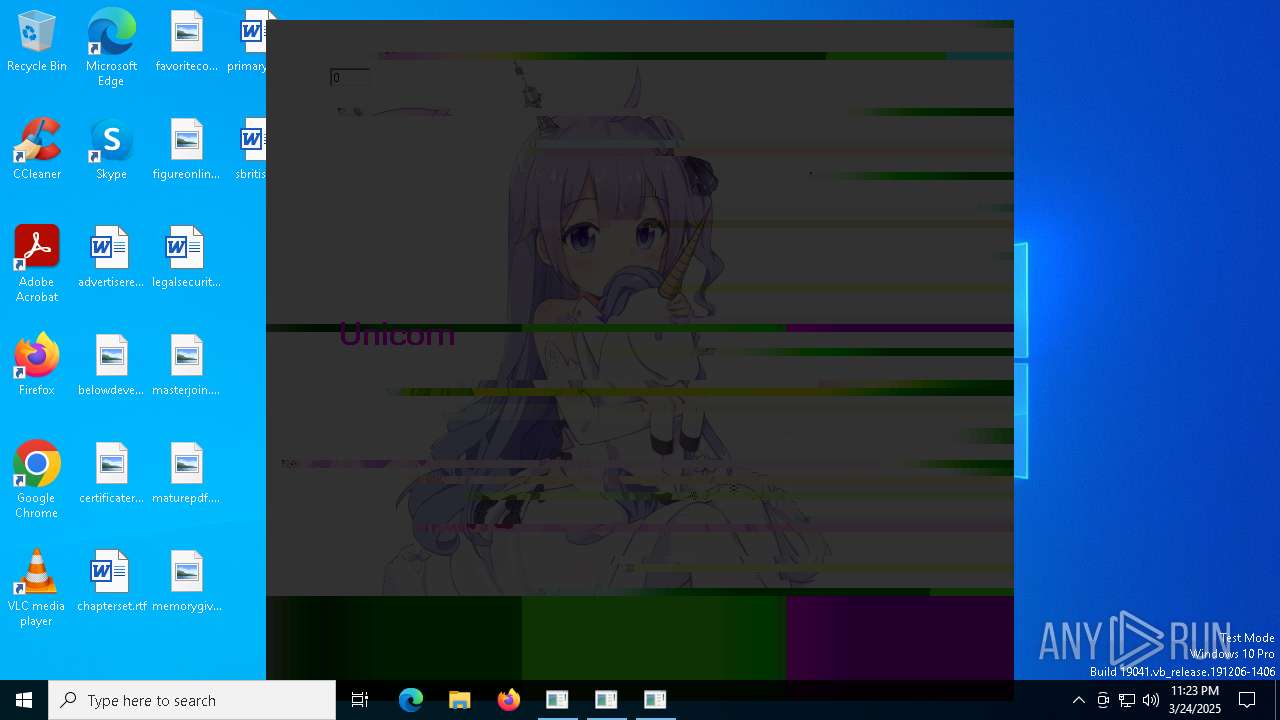Select the Google Chrome desktop shortcut
The width and height of the screenshot is (1280, 720).
[37, 480]
